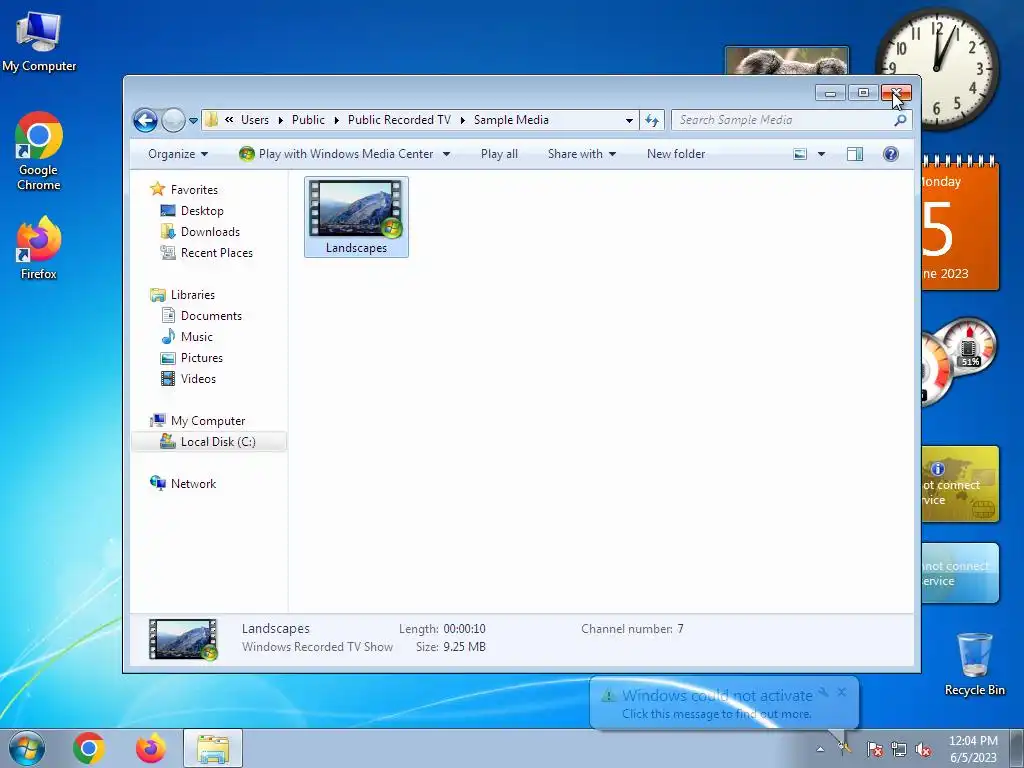Select Local Disk (C:) in navigation pane
Viewport: 1024px width, 768px height.
(209, 442)
